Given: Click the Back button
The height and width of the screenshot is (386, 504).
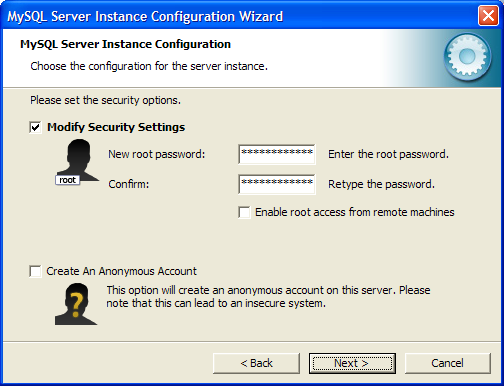Looking at the screenshot, I should point(256,363).
